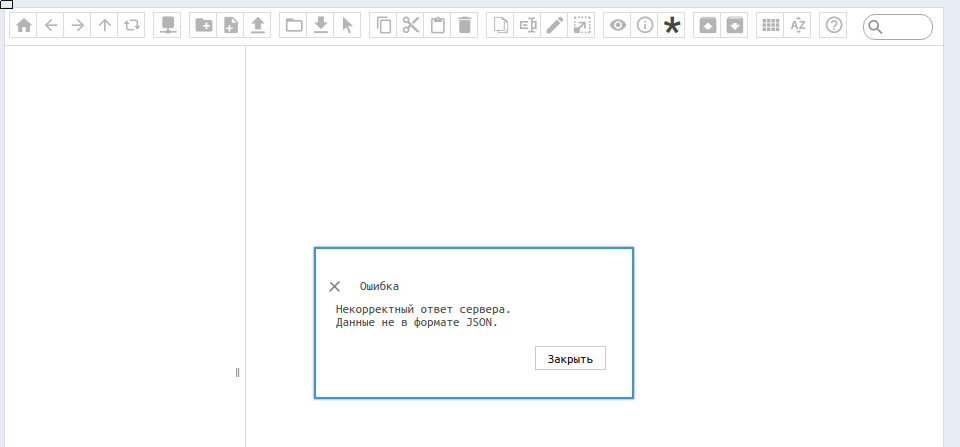
Task: Click the eye preview icon
Action: pyautogui.click(x=618, y=26)
